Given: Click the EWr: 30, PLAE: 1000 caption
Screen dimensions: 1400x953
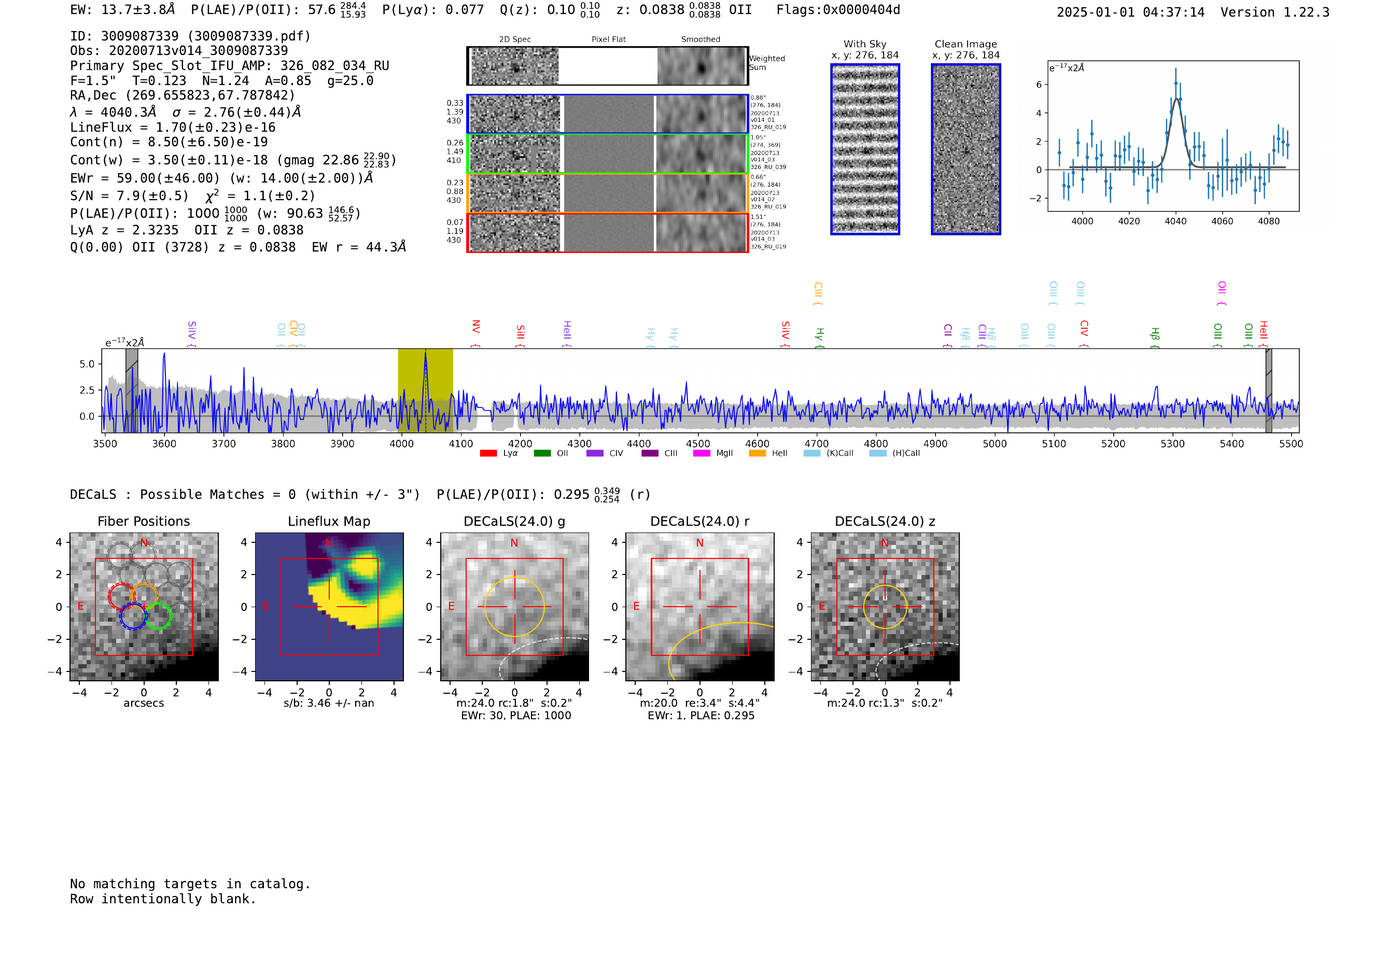Looking at the screenshot, I should 516,716.
